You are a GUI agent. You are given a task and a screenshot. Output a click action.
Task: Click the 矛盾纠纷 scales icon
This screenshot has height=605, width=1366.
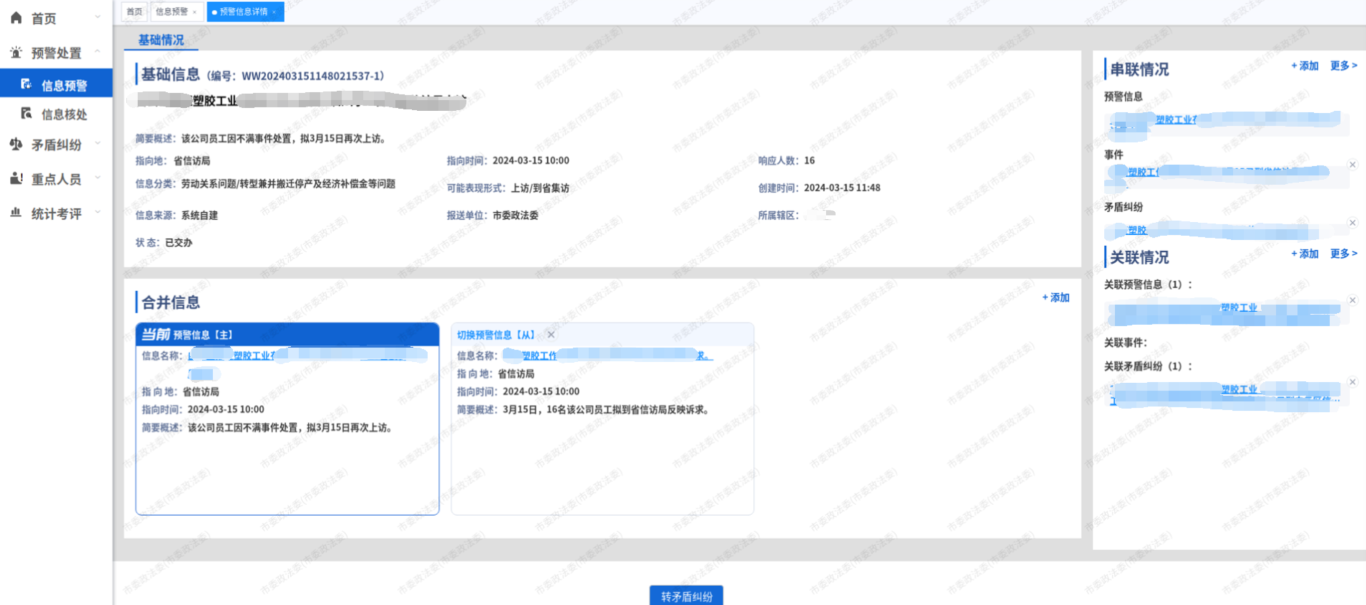click(15, 144)
